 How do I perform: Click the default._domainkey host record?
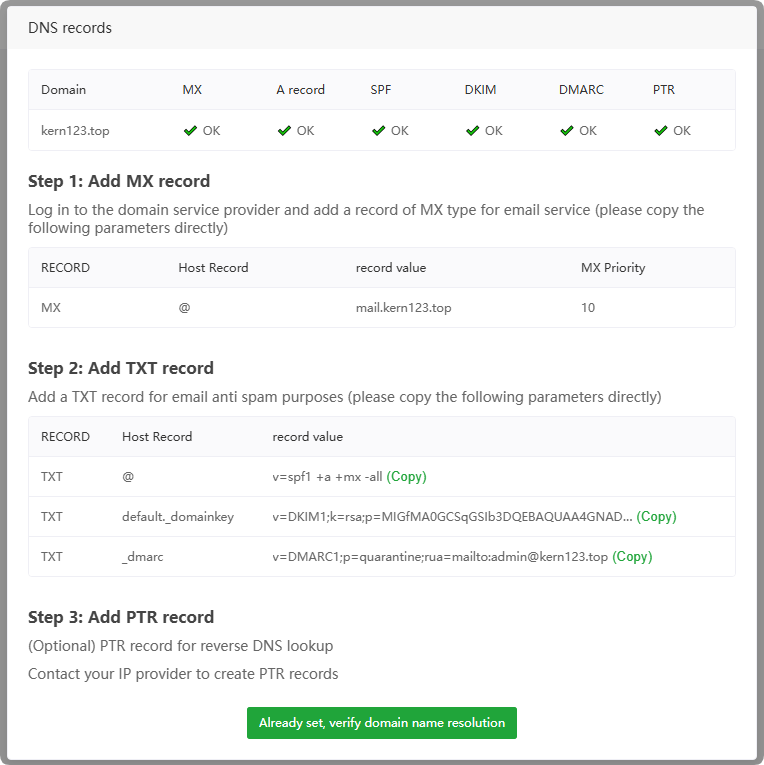pos(178,517)
